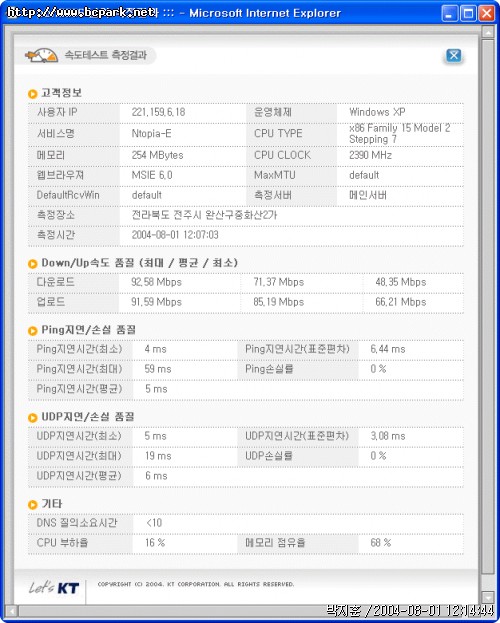Image resolution: width=500 pixels, height=623 pixels.
Task: Minimize the Internet Explorer window
Action: pos(450,14)
